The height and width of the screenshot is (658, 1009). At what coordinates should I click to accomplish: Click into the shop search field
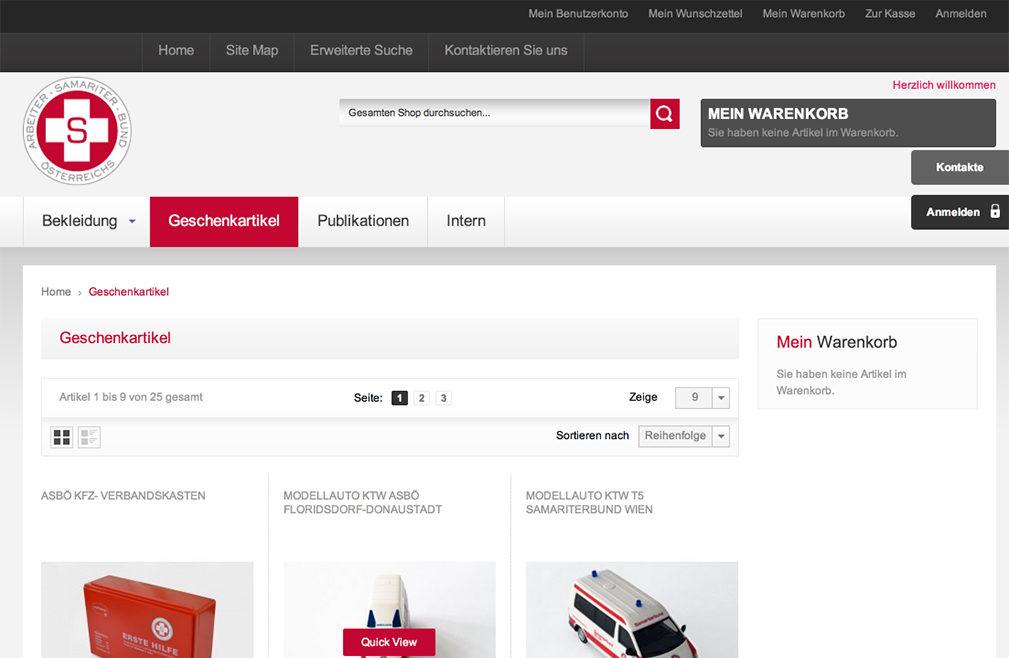click(494, 113)
